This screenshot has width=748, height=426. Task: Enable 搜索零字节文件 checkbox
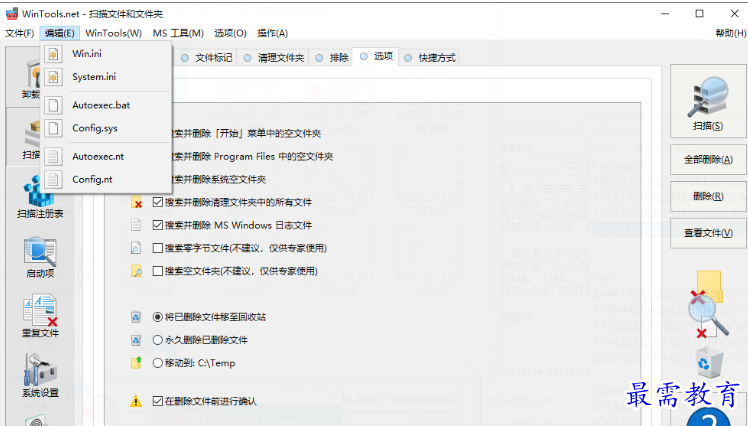(x=158, y=248)
